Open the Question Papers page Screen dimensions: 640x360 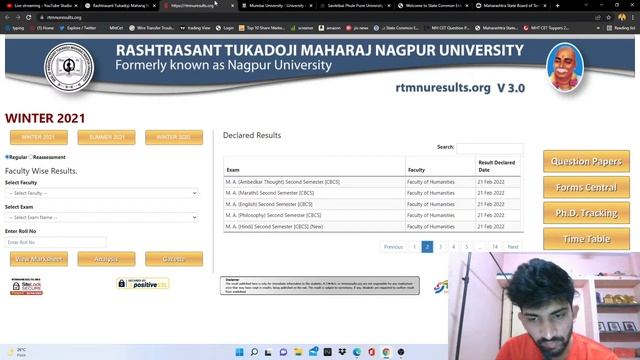[x=587, y=161]
